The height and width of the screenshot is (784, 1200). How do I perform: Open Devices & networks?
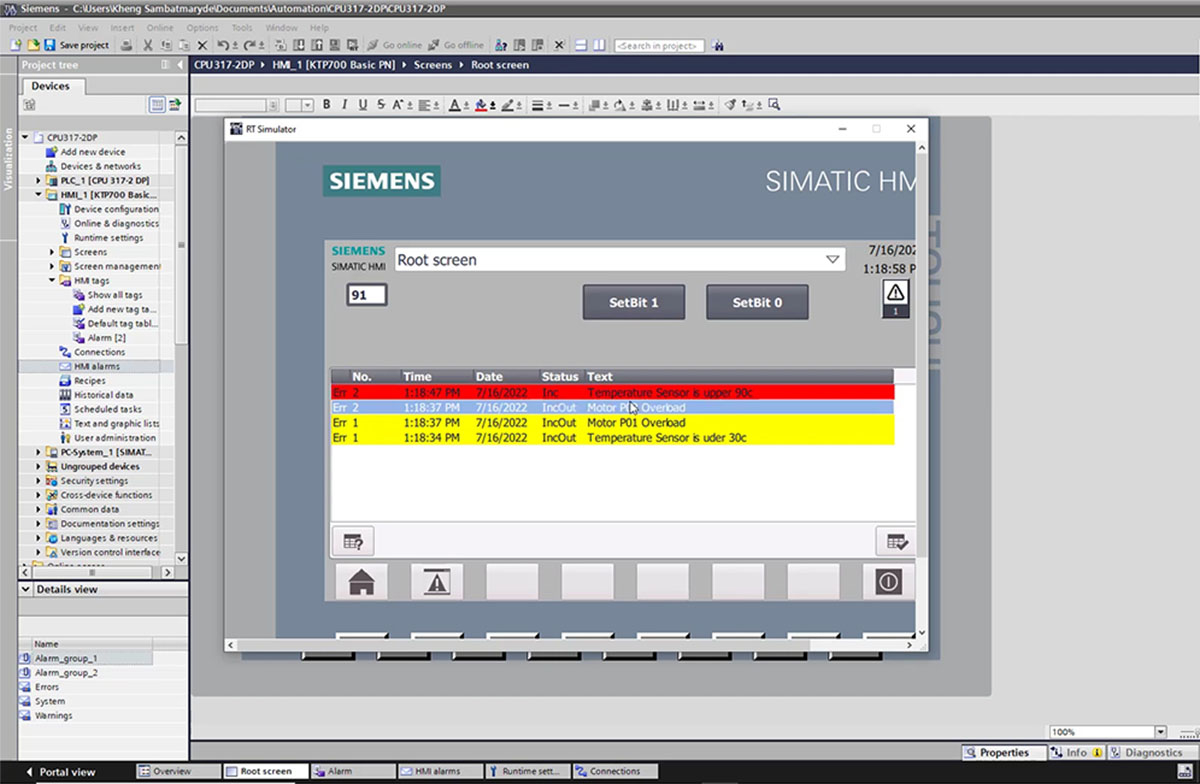100,166
